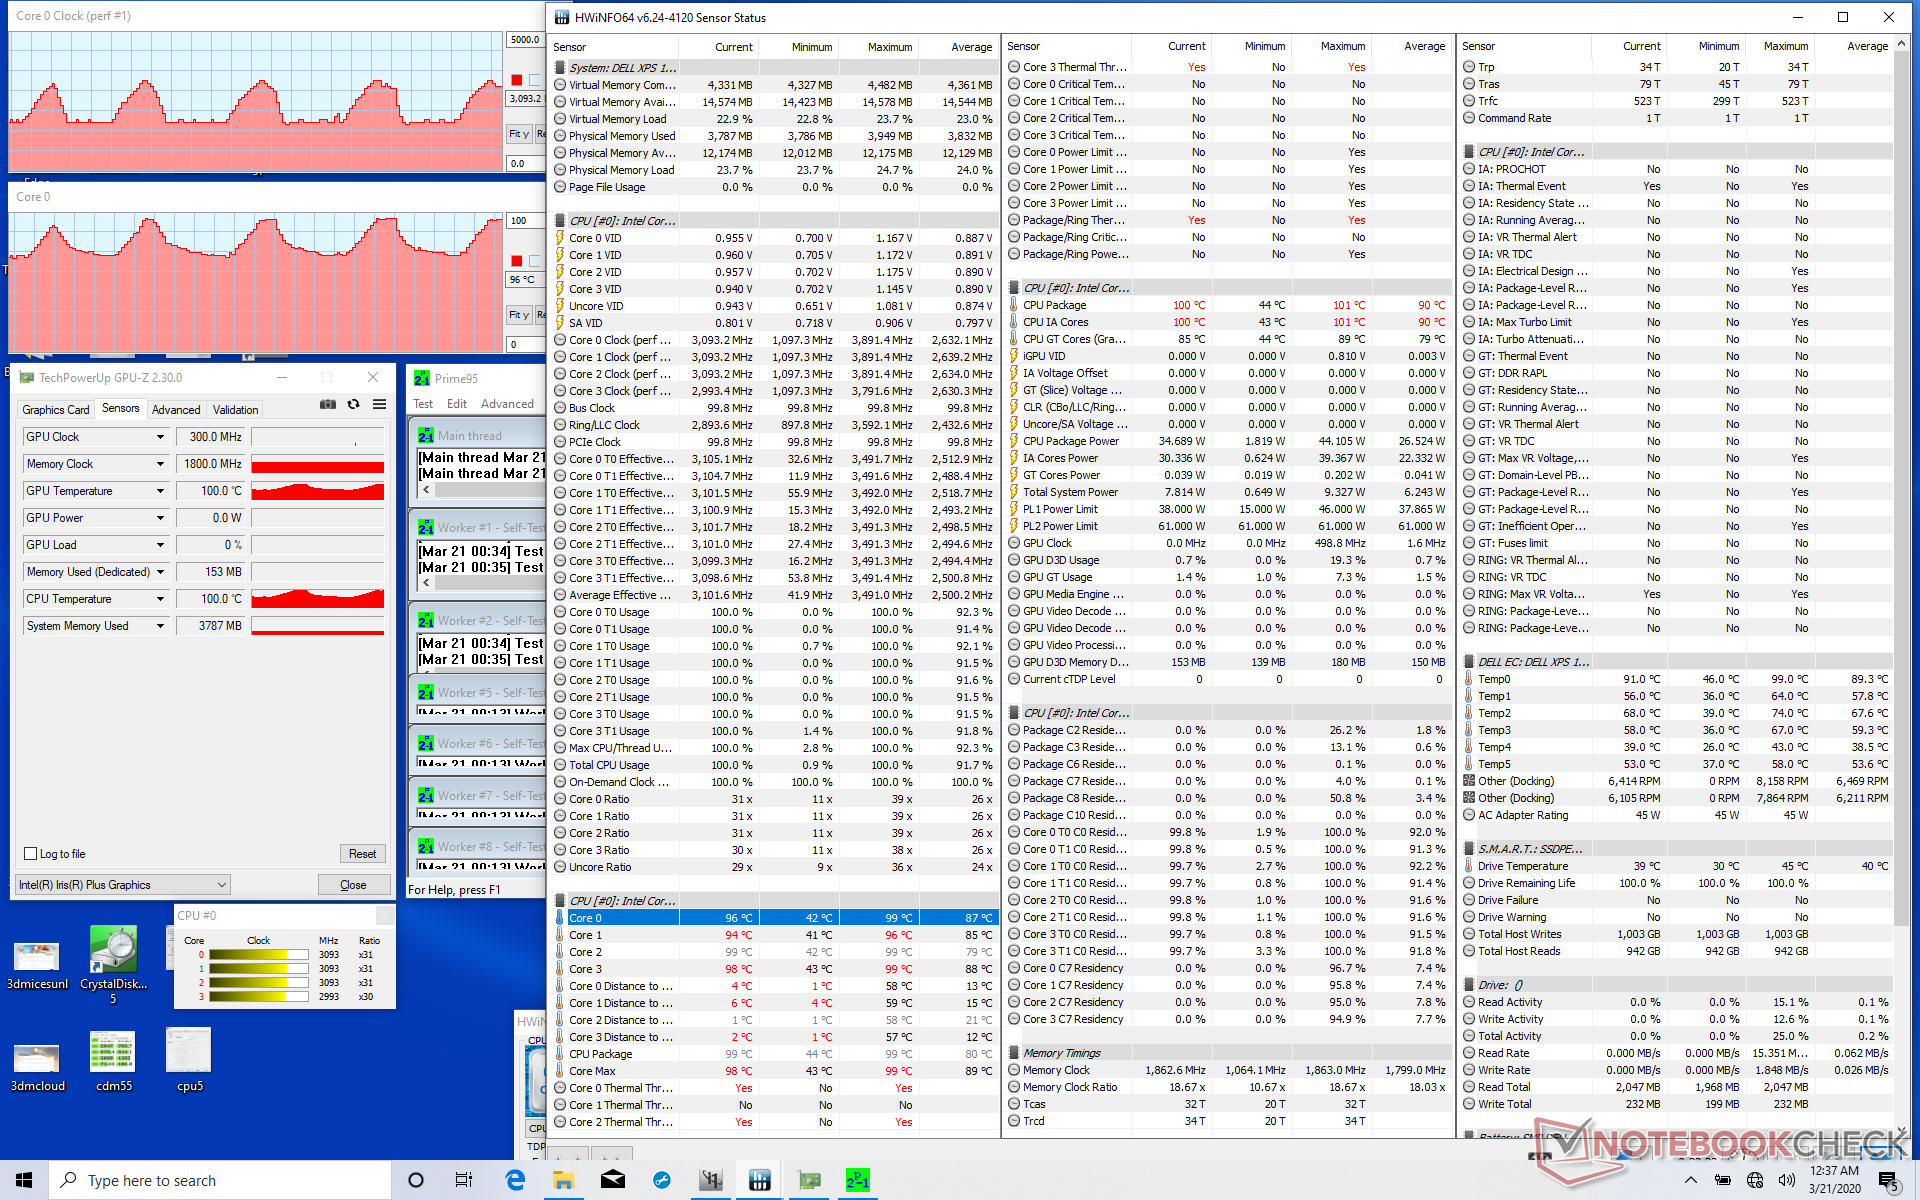Open the Intel Iris Plus Graphics device dropdown

pyautogui.click(x=222, y=885)
